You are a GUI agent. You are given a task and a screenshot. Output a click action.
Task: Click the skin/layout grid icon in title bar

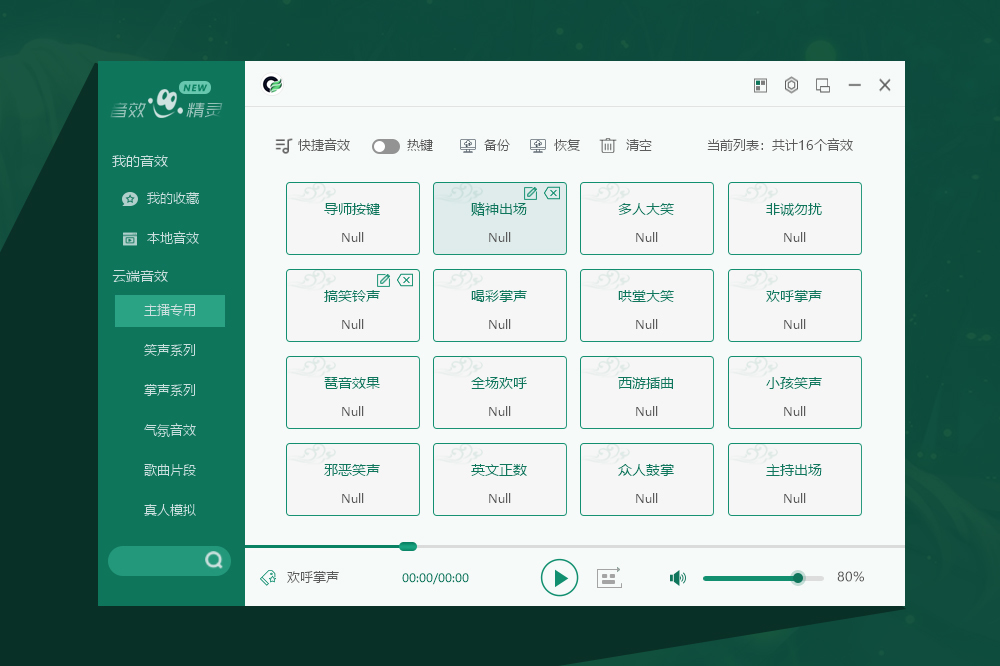[760, 85]
